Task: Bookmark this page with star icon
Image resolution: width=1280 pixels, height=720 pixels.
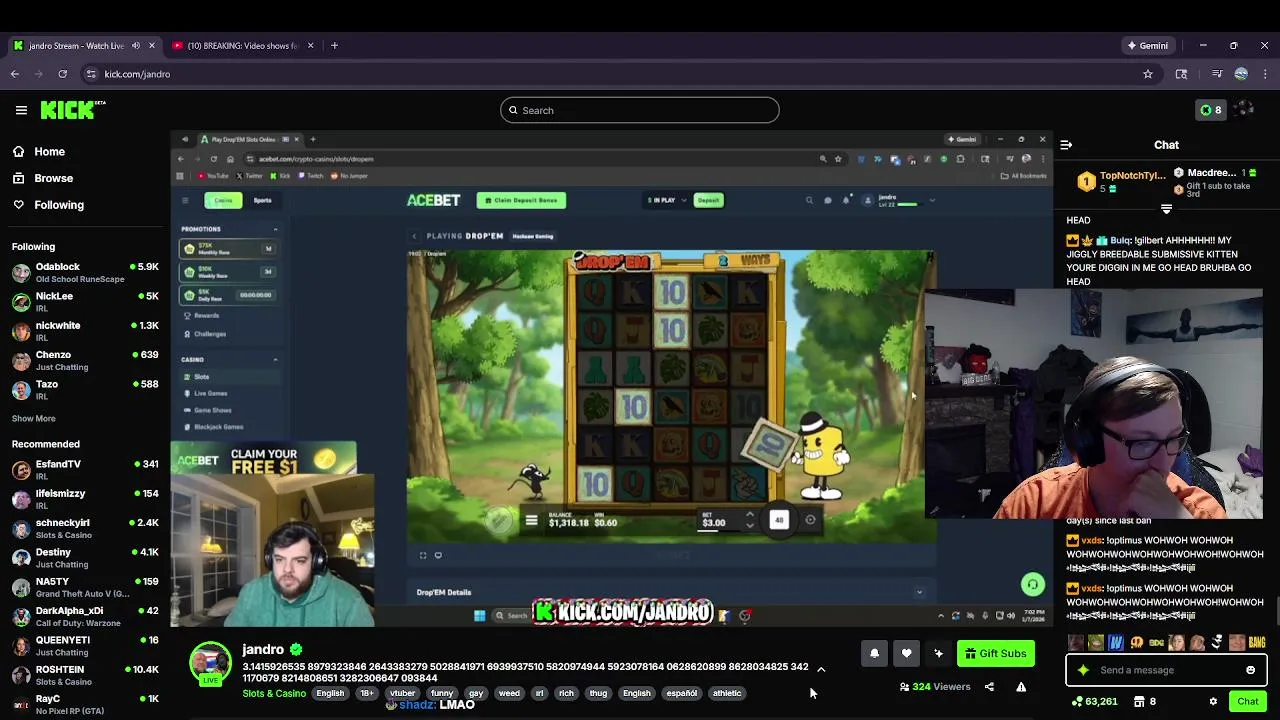Action: click(x=1148, y=74)
